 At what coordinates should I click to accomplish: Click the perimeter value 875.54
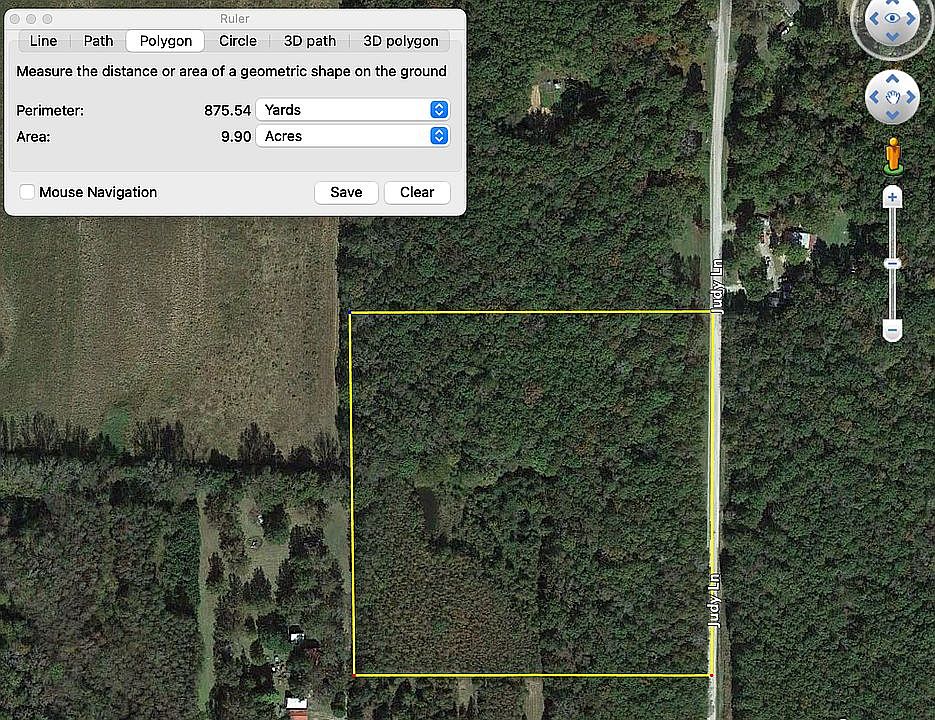pyautogui.click(x=227, y=110)
